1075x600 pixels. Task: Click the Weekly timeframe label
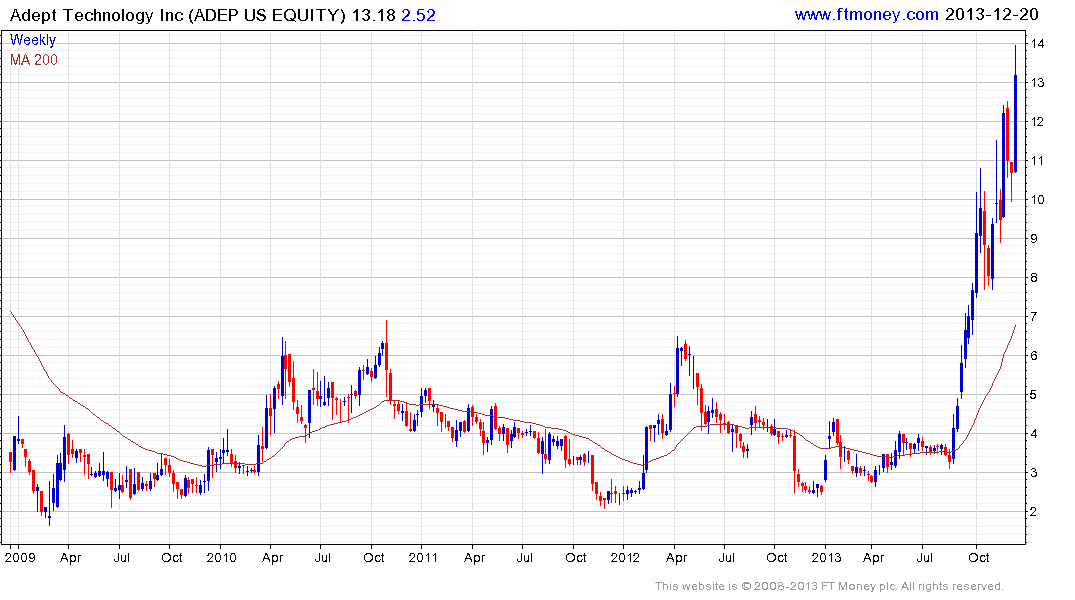[x=32, y=40]
